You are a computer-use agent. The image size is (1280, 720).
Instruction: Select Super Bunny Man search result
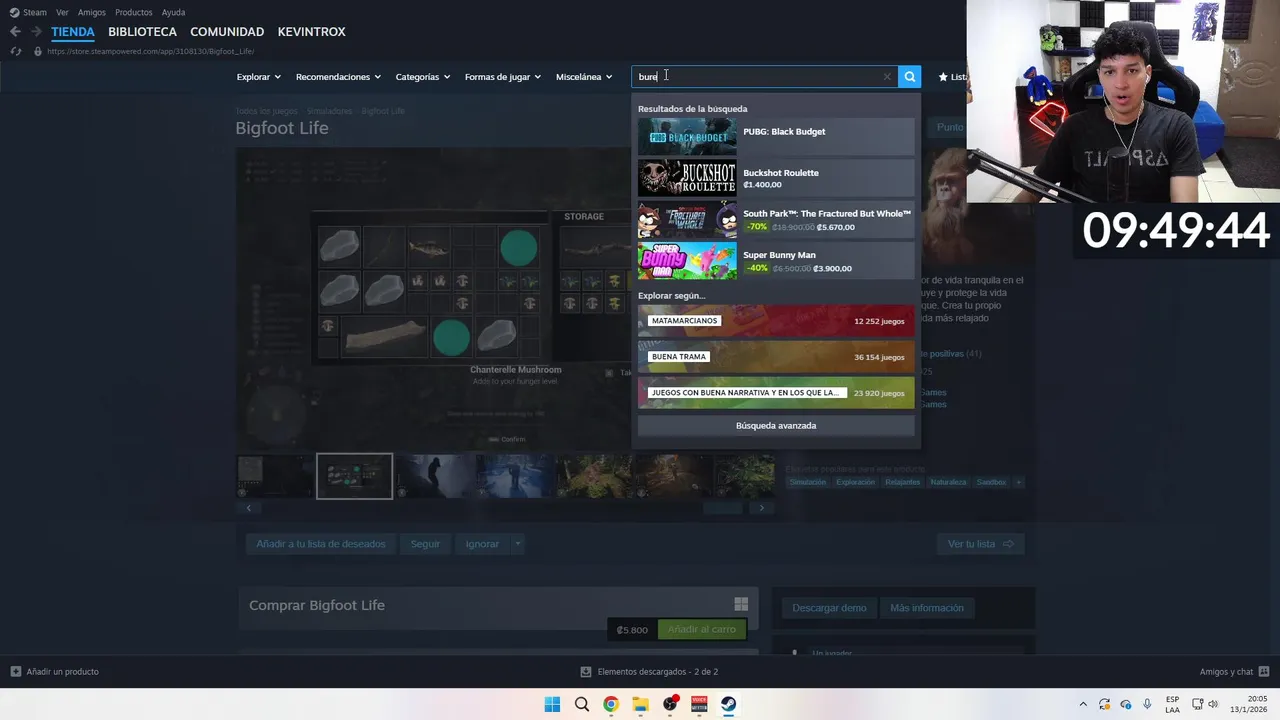click(x=776, y=260)
